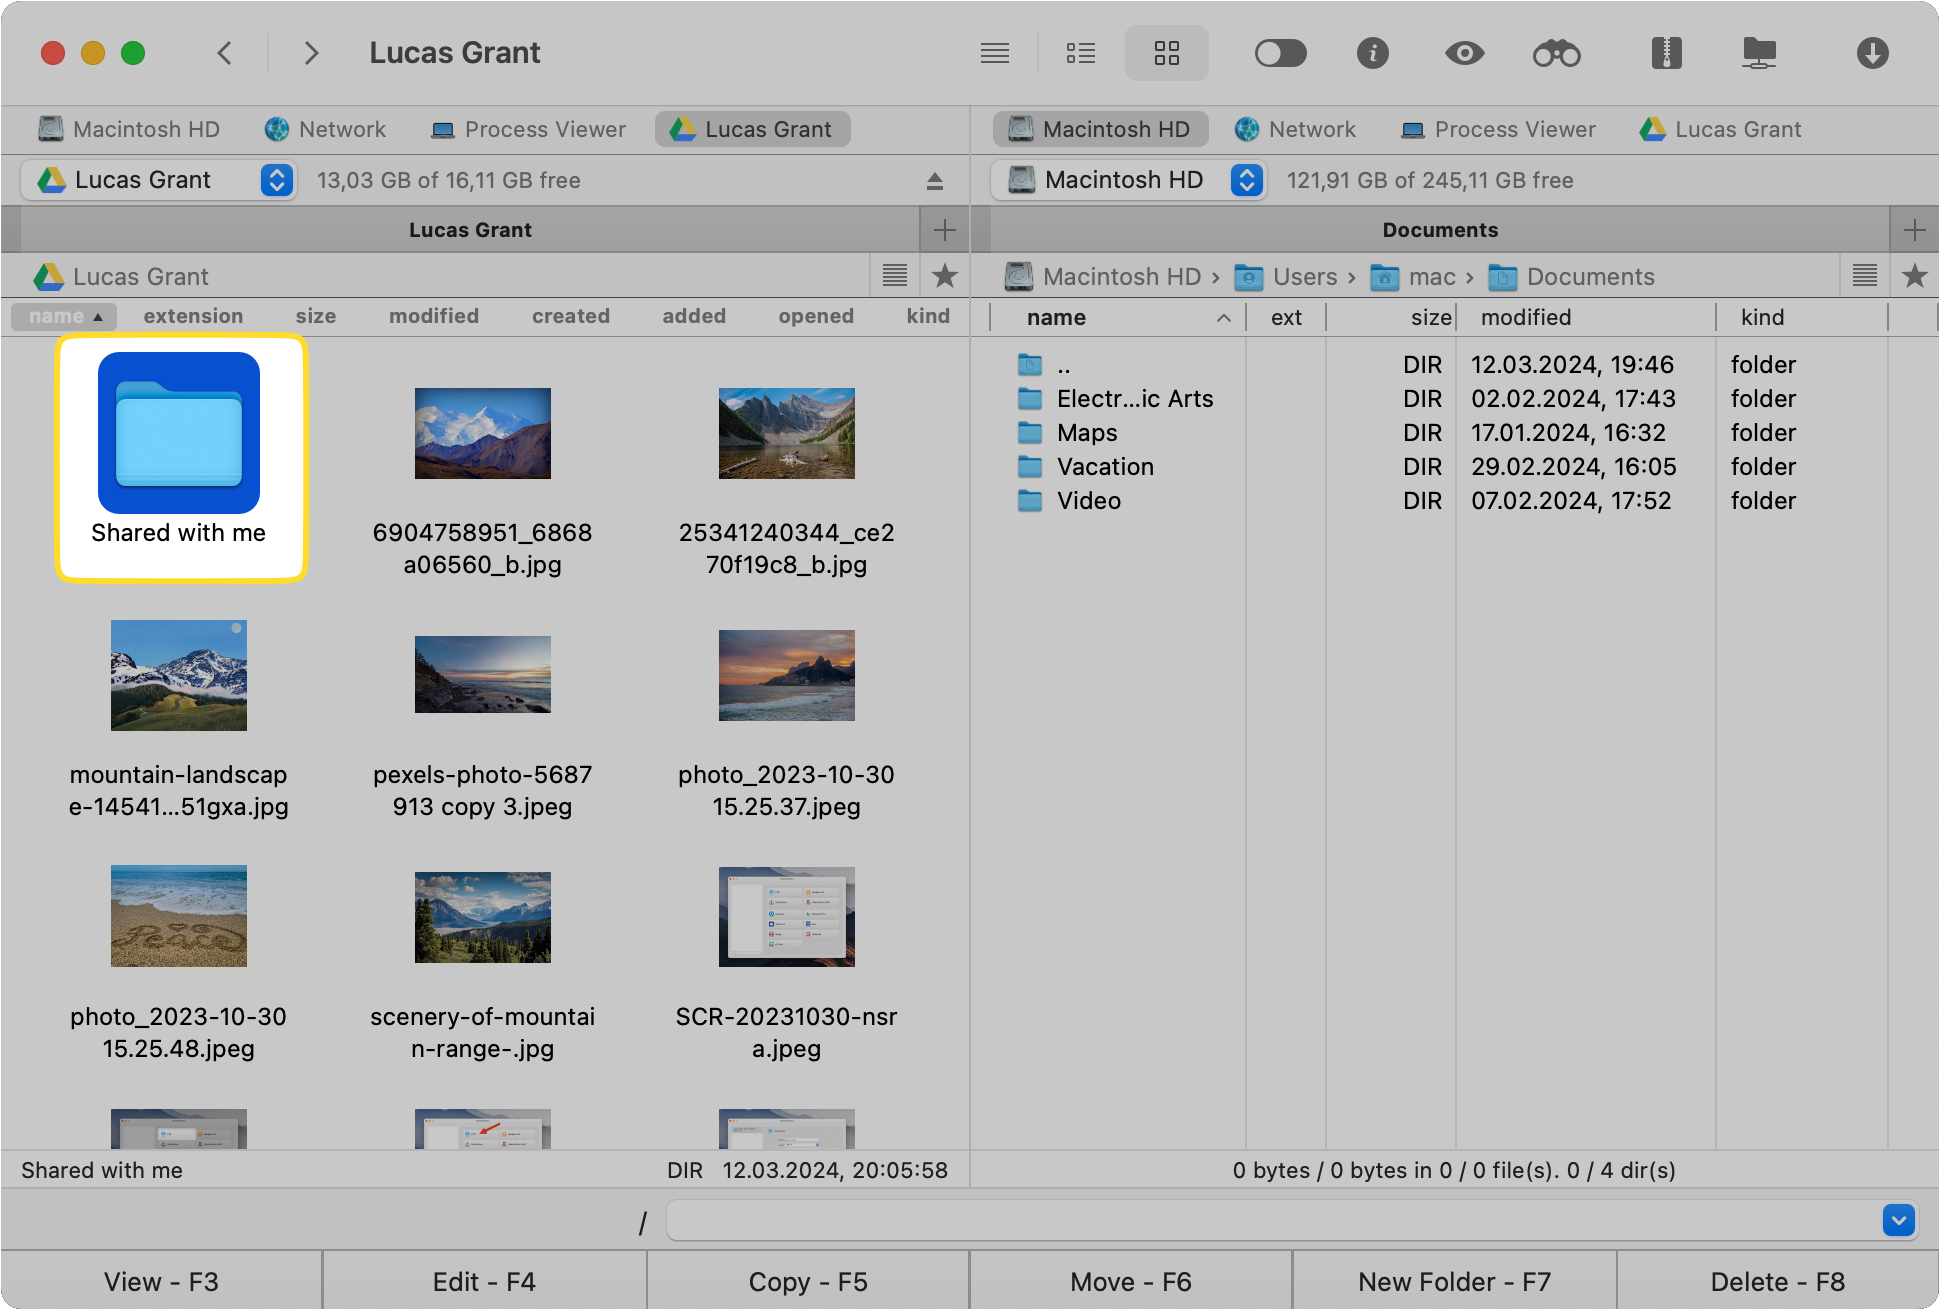This screenshot has width=1940, height=1310.
Task: Add new tab in right pane
Action: click(1914, 230)
